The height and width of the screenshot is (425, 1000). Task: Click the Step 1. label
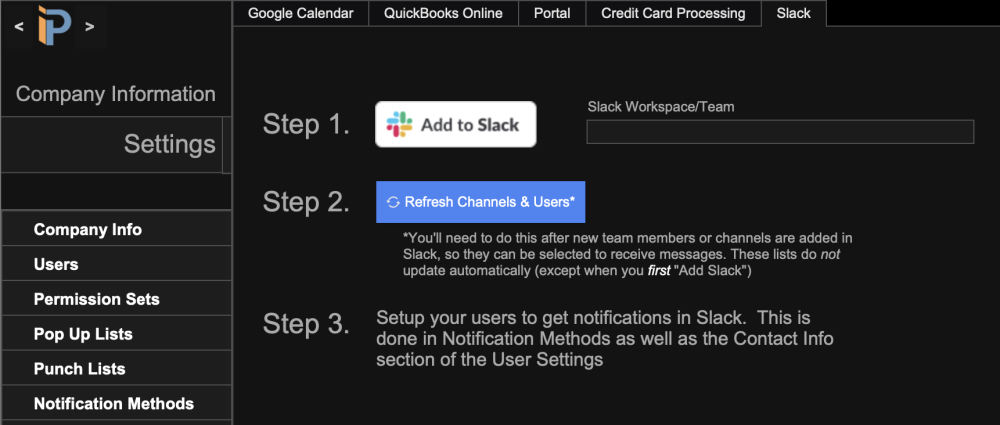306,124
